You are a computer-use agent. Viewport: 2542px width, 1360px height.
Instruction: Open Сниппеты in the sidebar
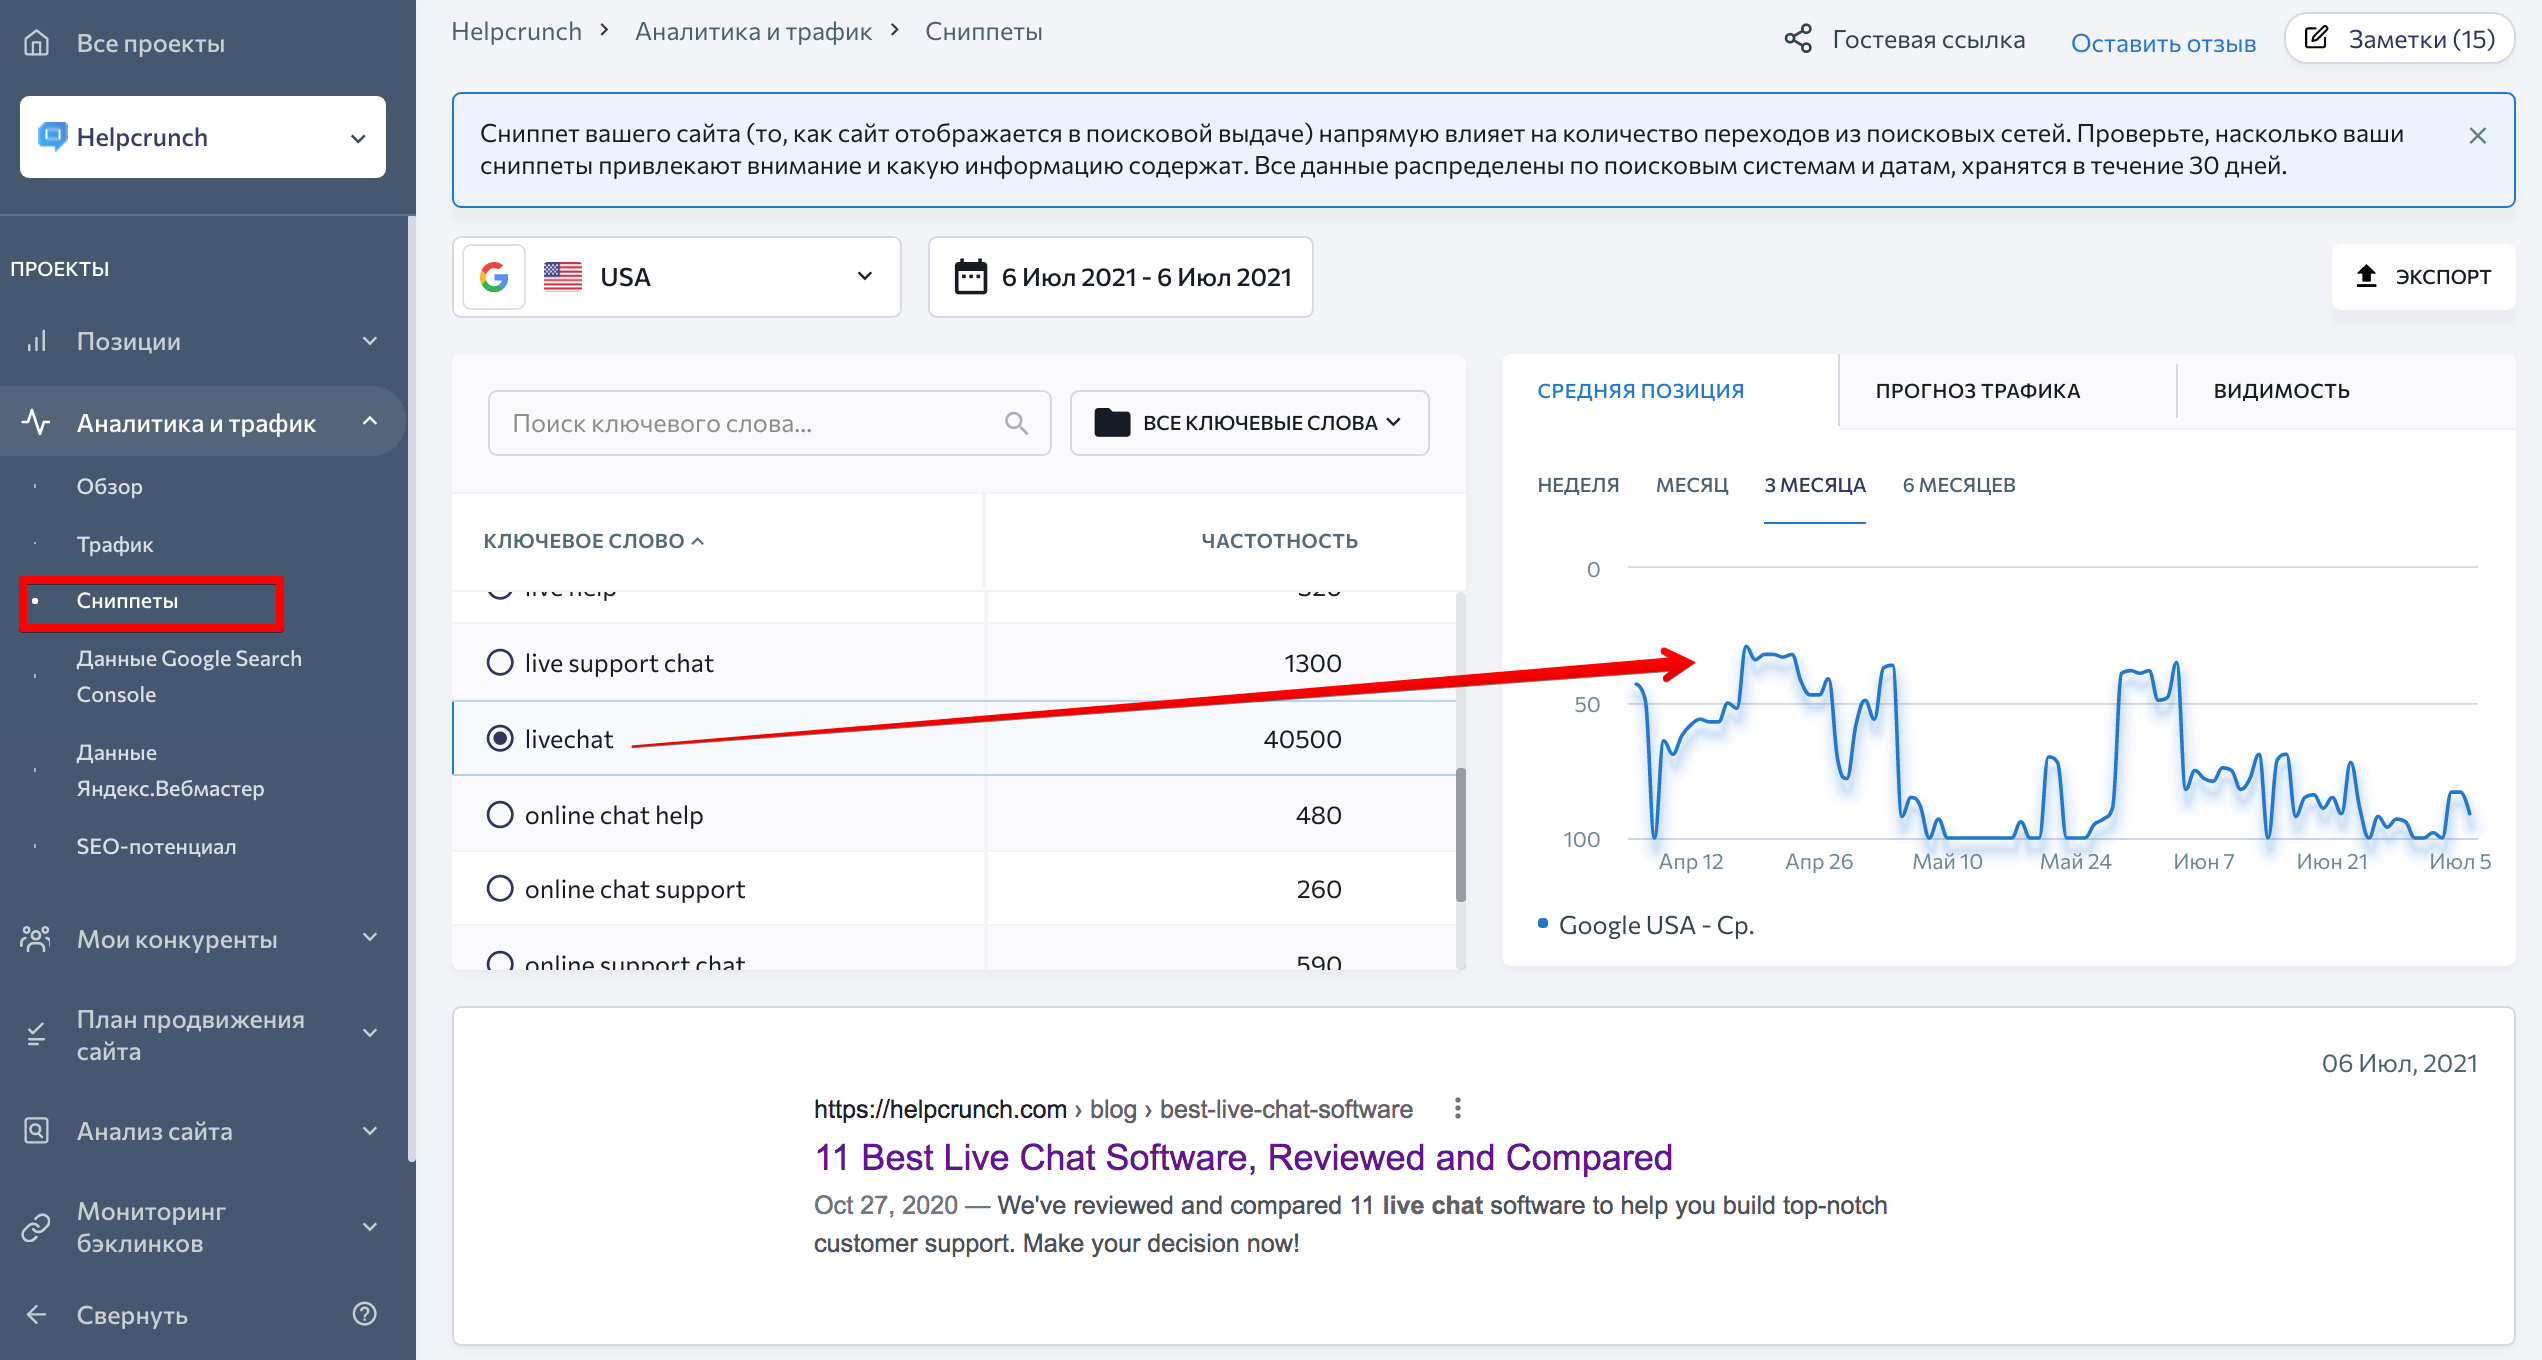[x=127, y=600]
